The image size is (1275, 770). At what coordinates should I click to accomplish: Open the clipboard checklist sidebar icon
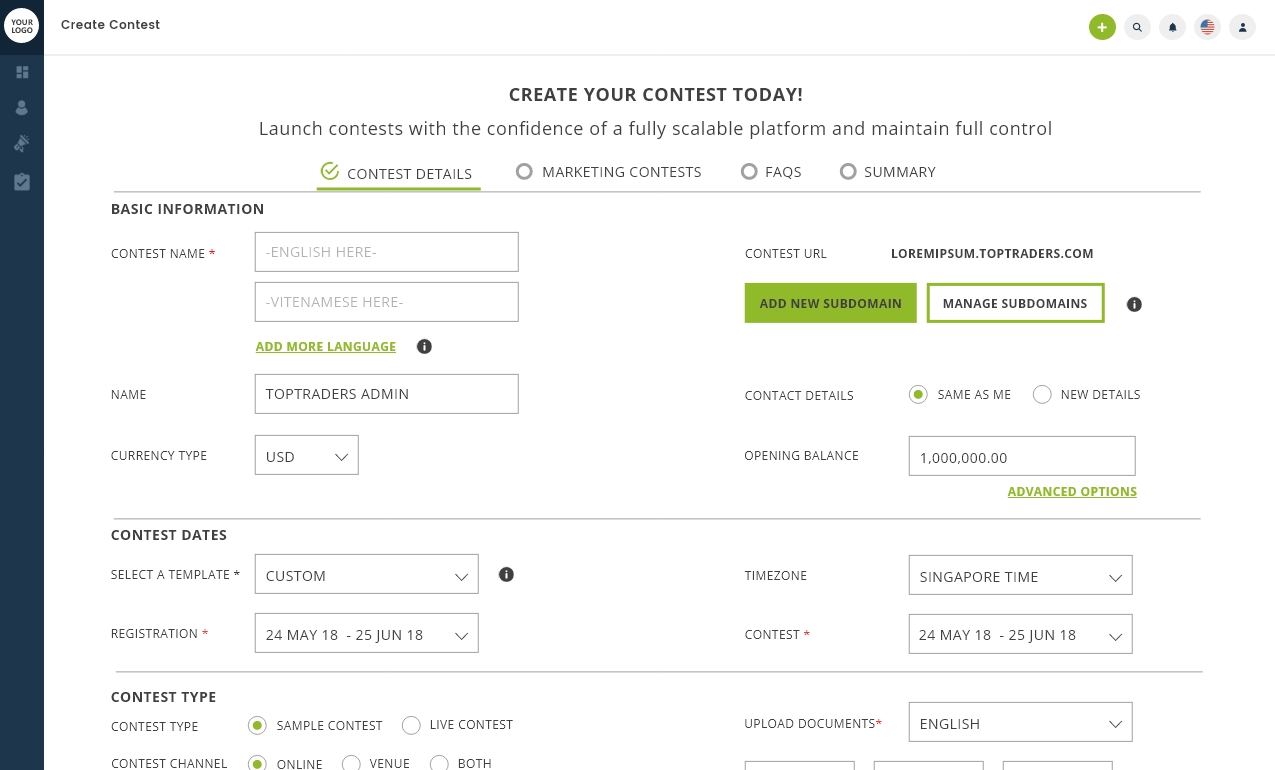click(x=22, y=182)
